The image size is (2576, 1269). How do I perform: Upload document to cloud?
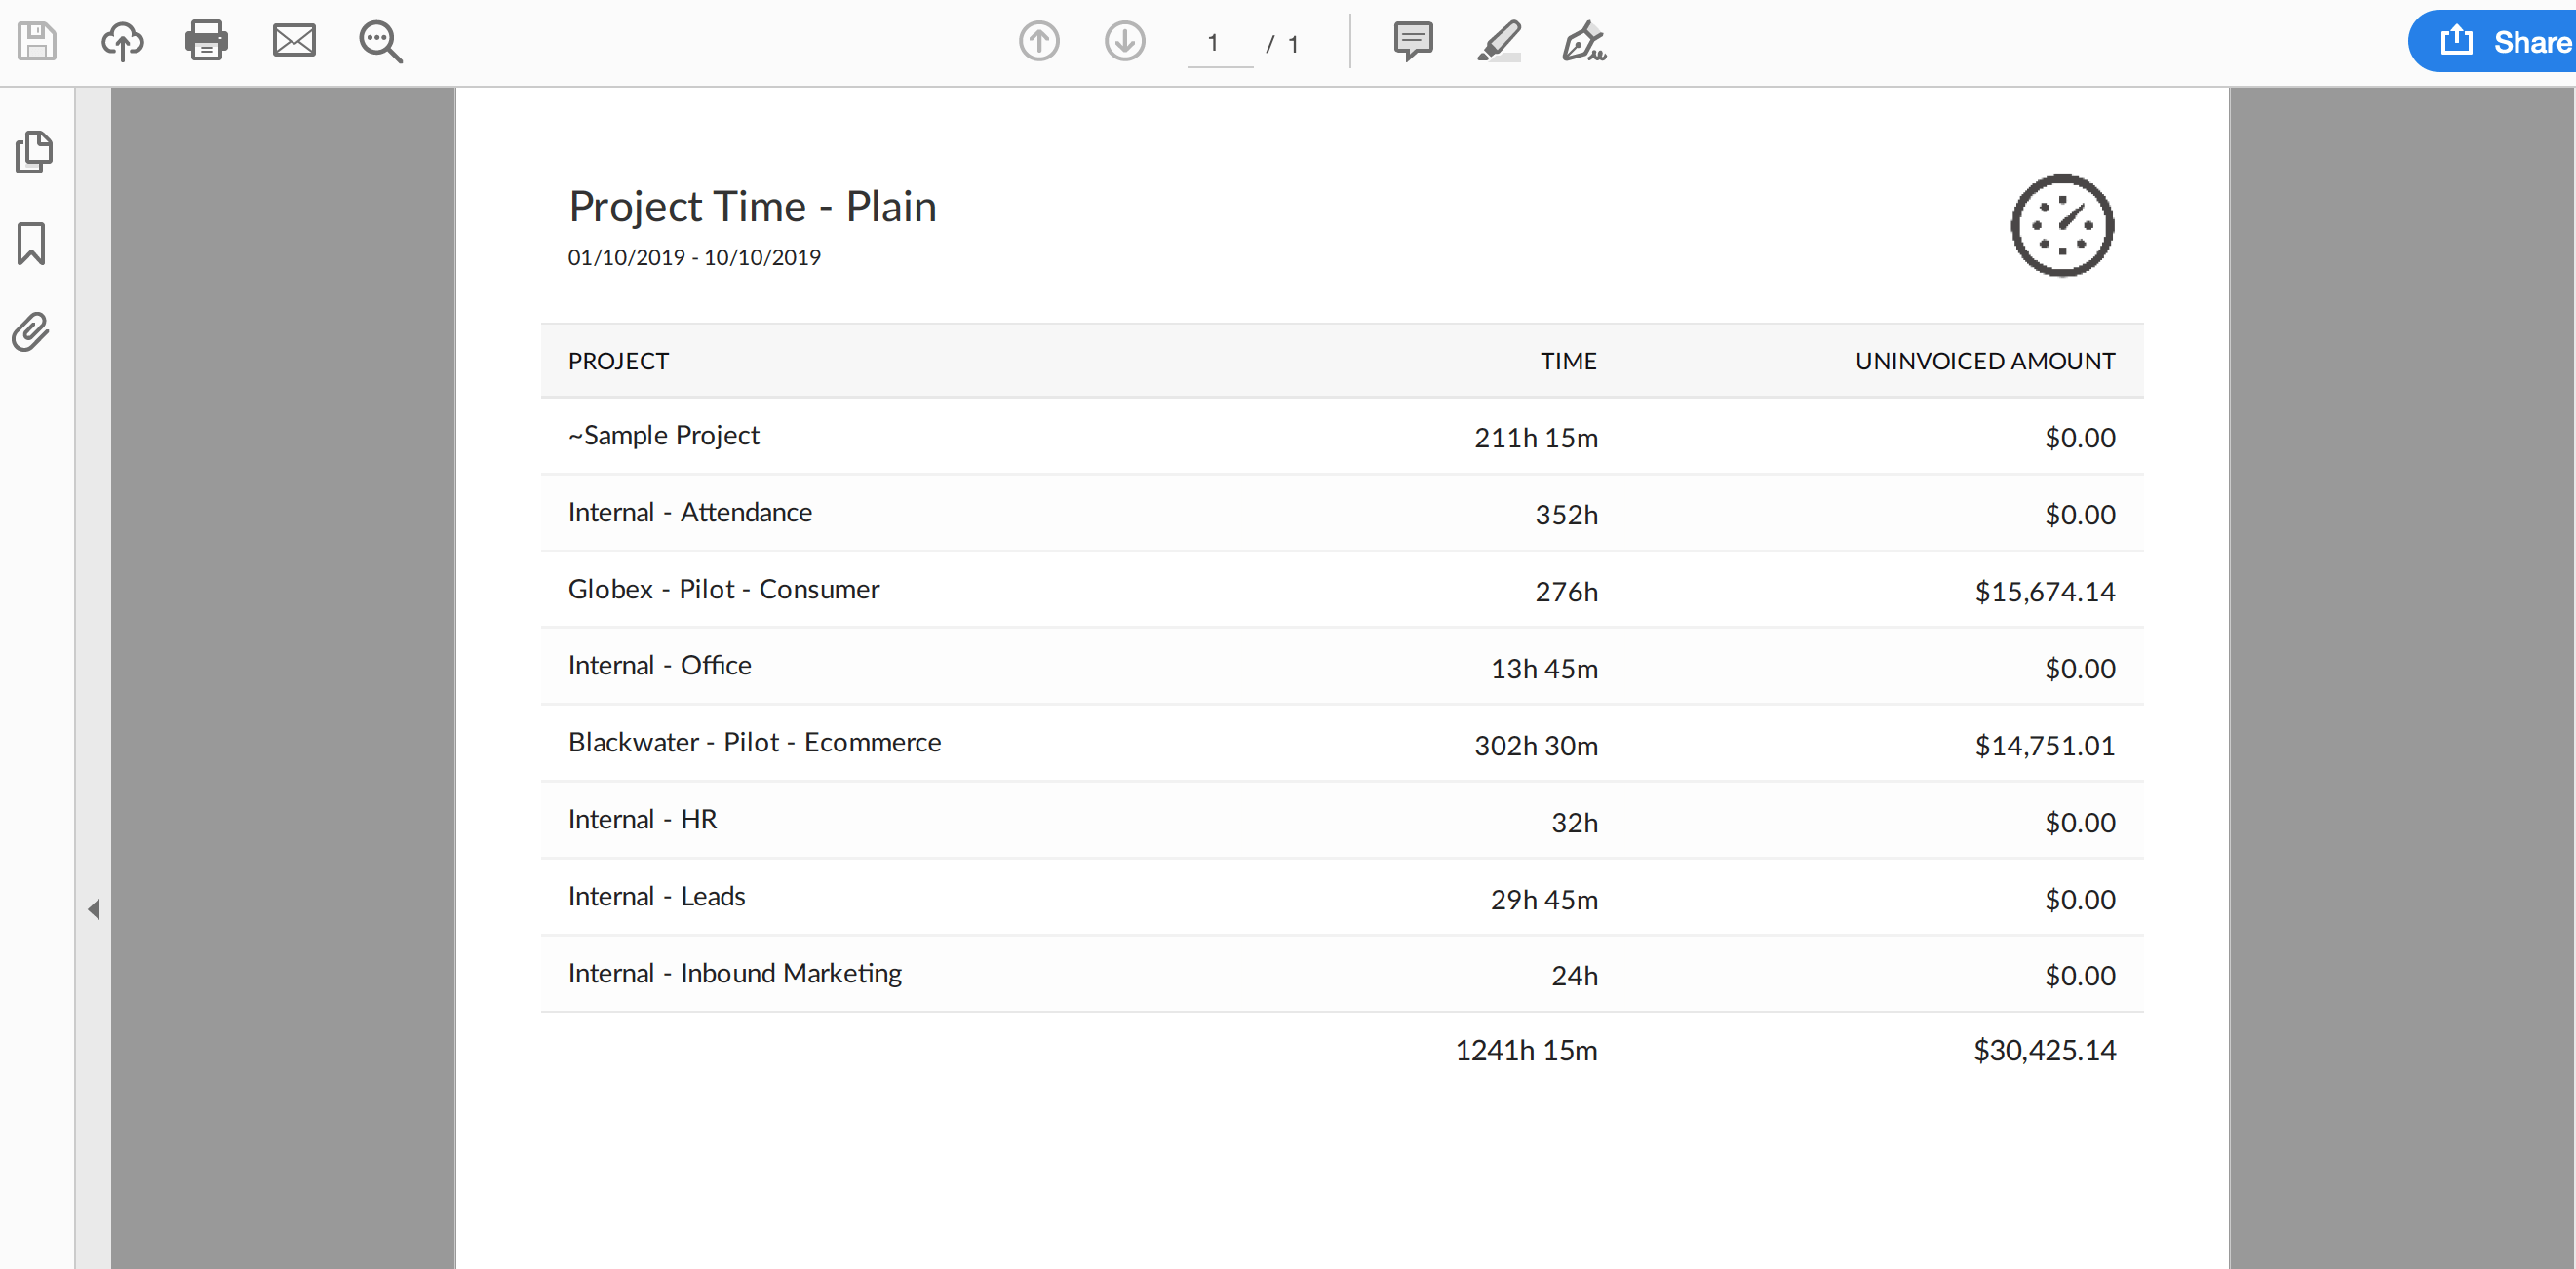click(122, 42)
